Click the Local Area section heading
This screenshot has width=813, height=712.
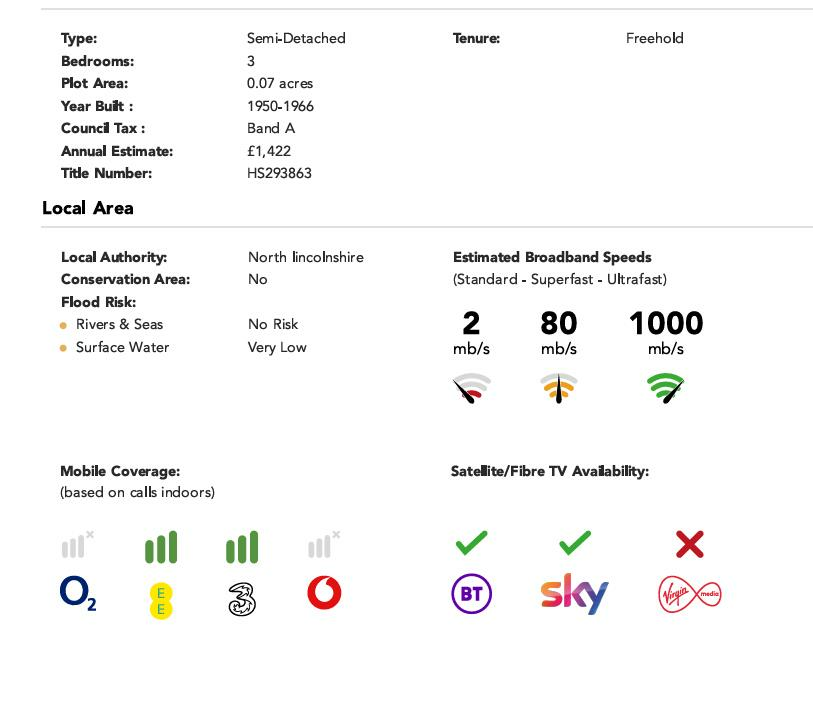pos(88,208)
